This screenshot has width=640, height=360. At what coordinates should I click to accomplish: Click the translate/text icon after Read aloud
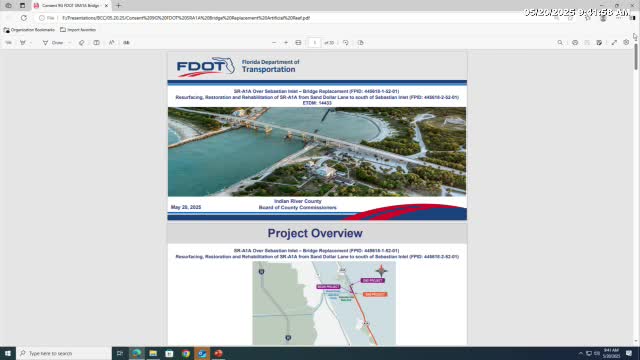coord(127,42)
